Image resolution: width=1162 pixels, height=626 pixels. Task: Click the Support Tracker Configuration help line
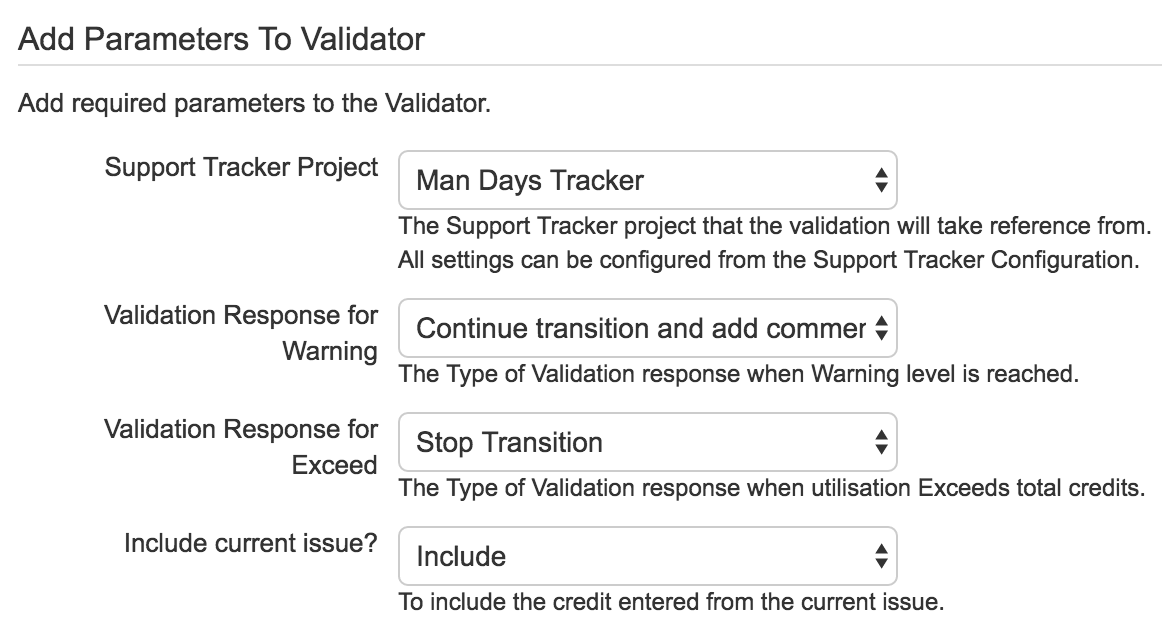769,260
